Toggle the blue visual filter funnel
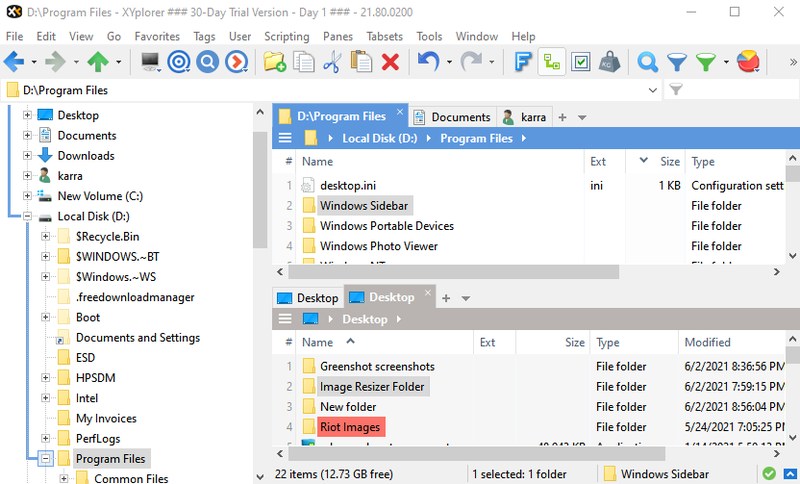The image size is (800, 484). point(677,62)
